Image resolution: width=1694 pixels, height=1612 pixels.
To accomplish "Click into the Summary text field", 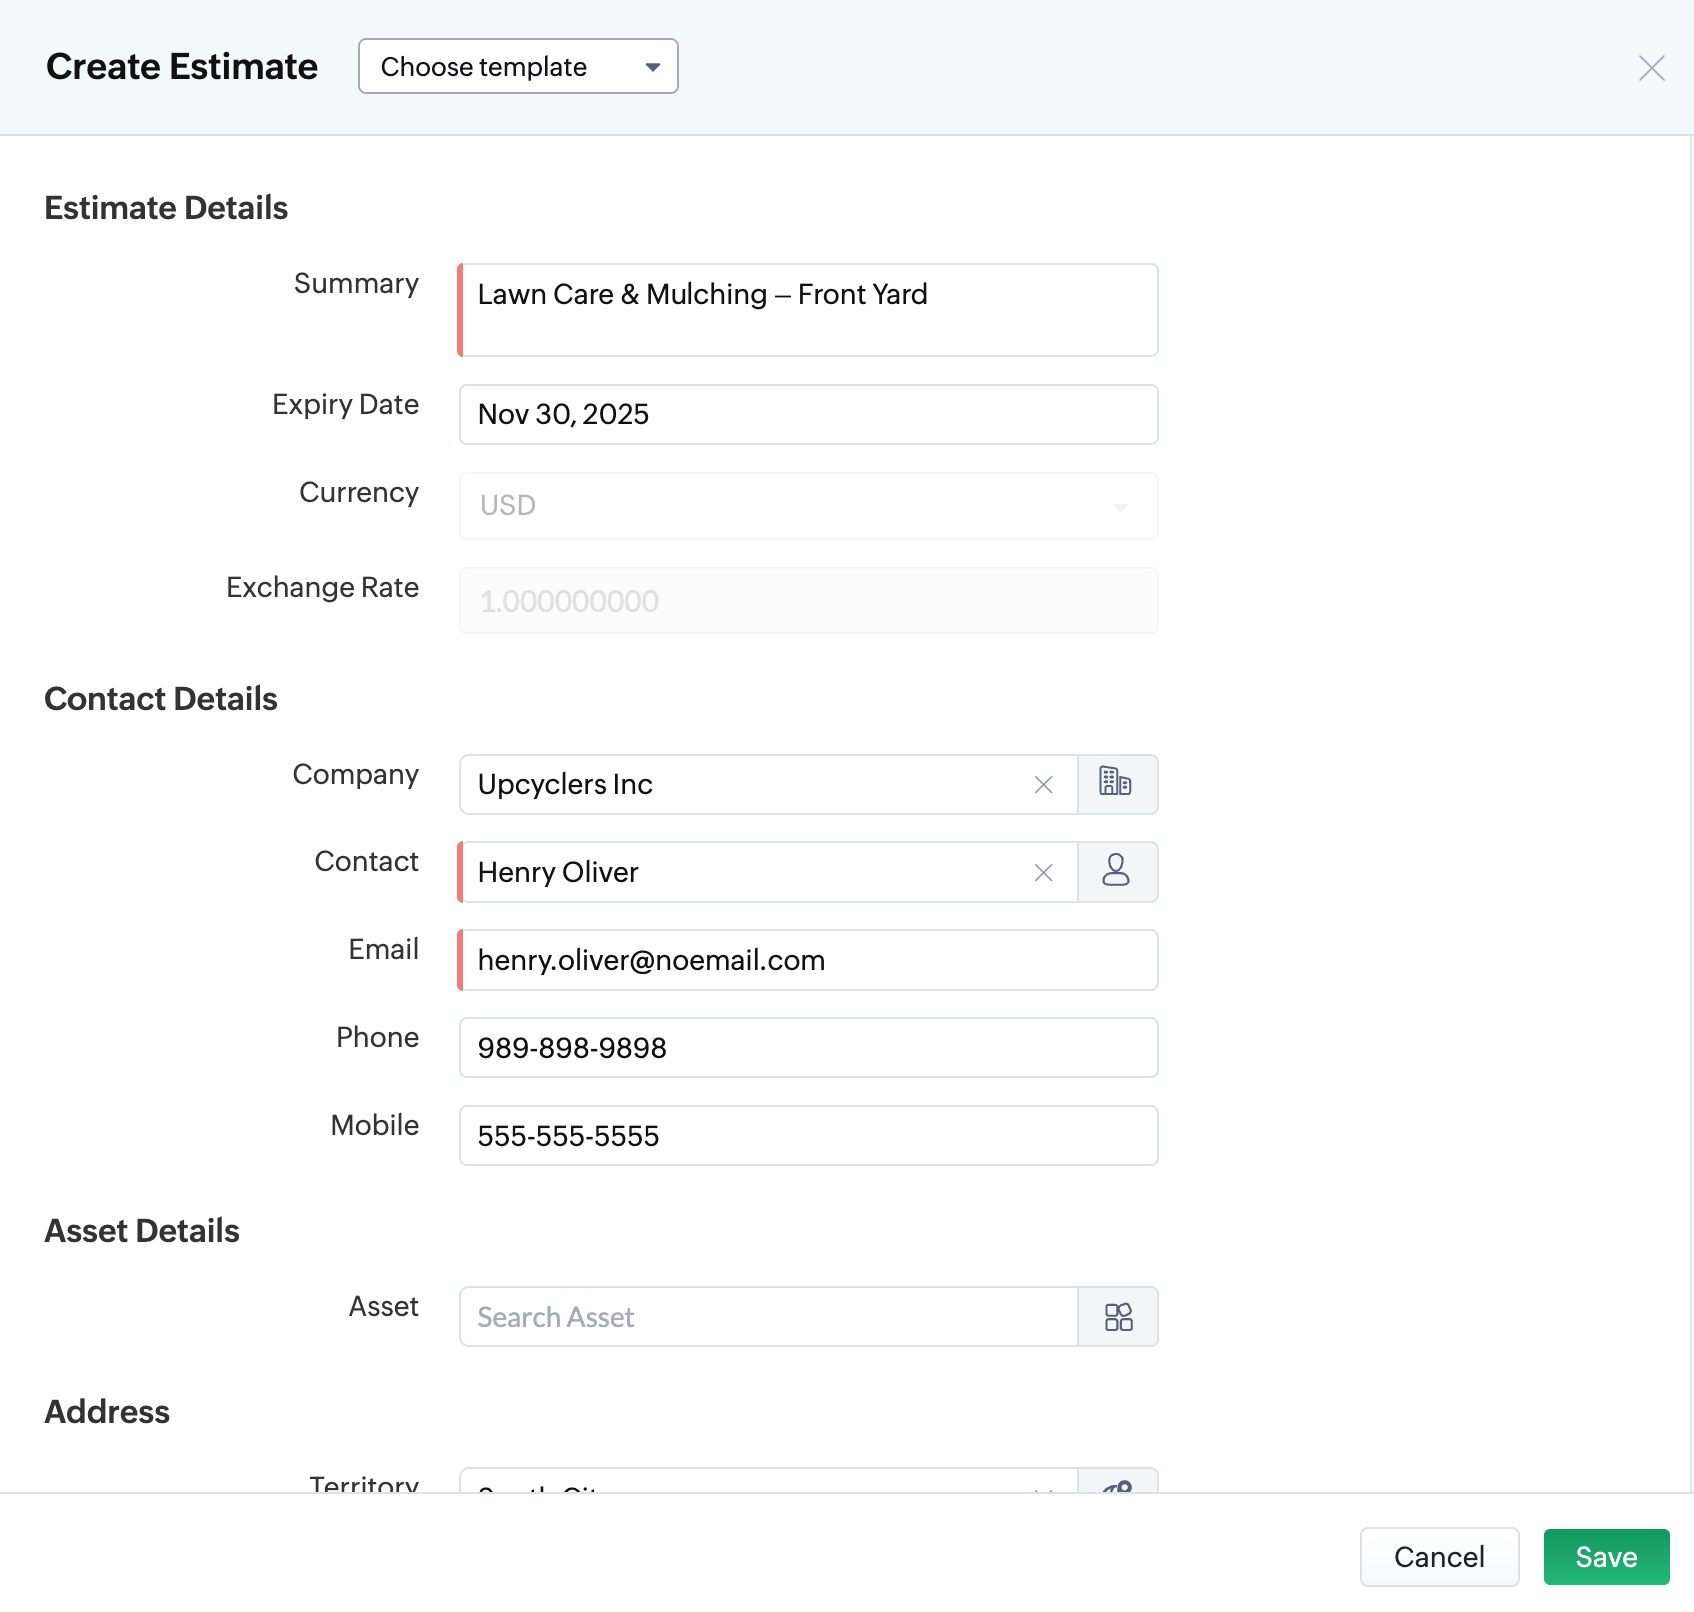I will (x=807, y=310).
